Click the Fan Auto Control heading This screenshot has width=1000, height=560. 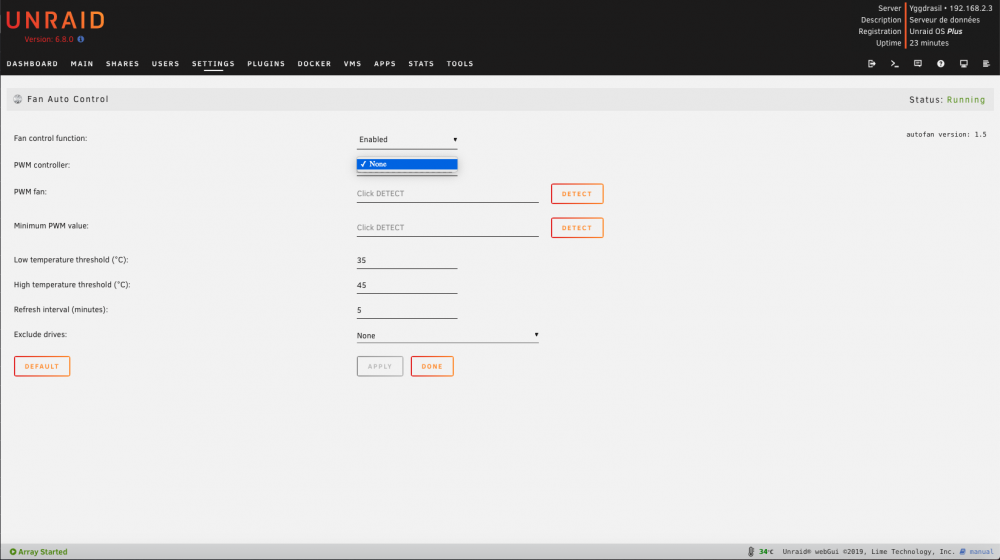[68, 99]
